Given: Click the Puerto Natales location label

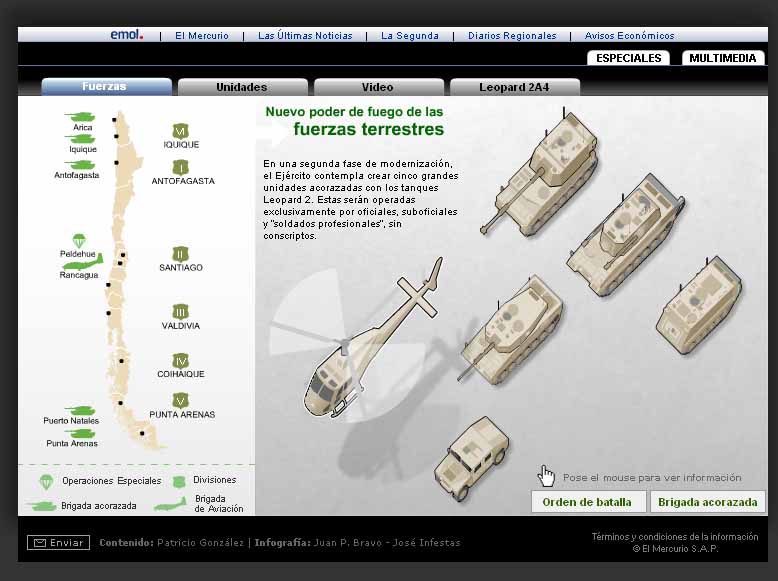Looking at the screenshot, I should 71,421.
